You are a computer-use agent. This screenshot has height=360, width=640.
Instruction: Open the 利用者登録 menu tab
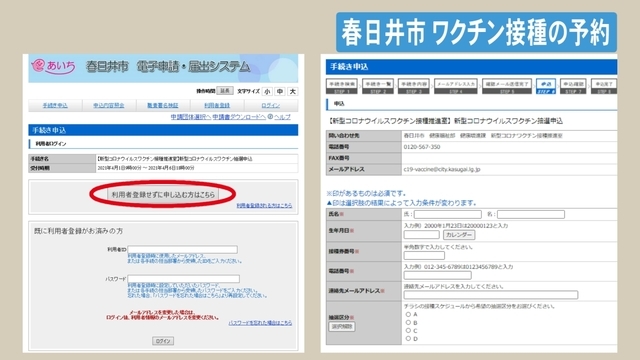coord(217,105)
